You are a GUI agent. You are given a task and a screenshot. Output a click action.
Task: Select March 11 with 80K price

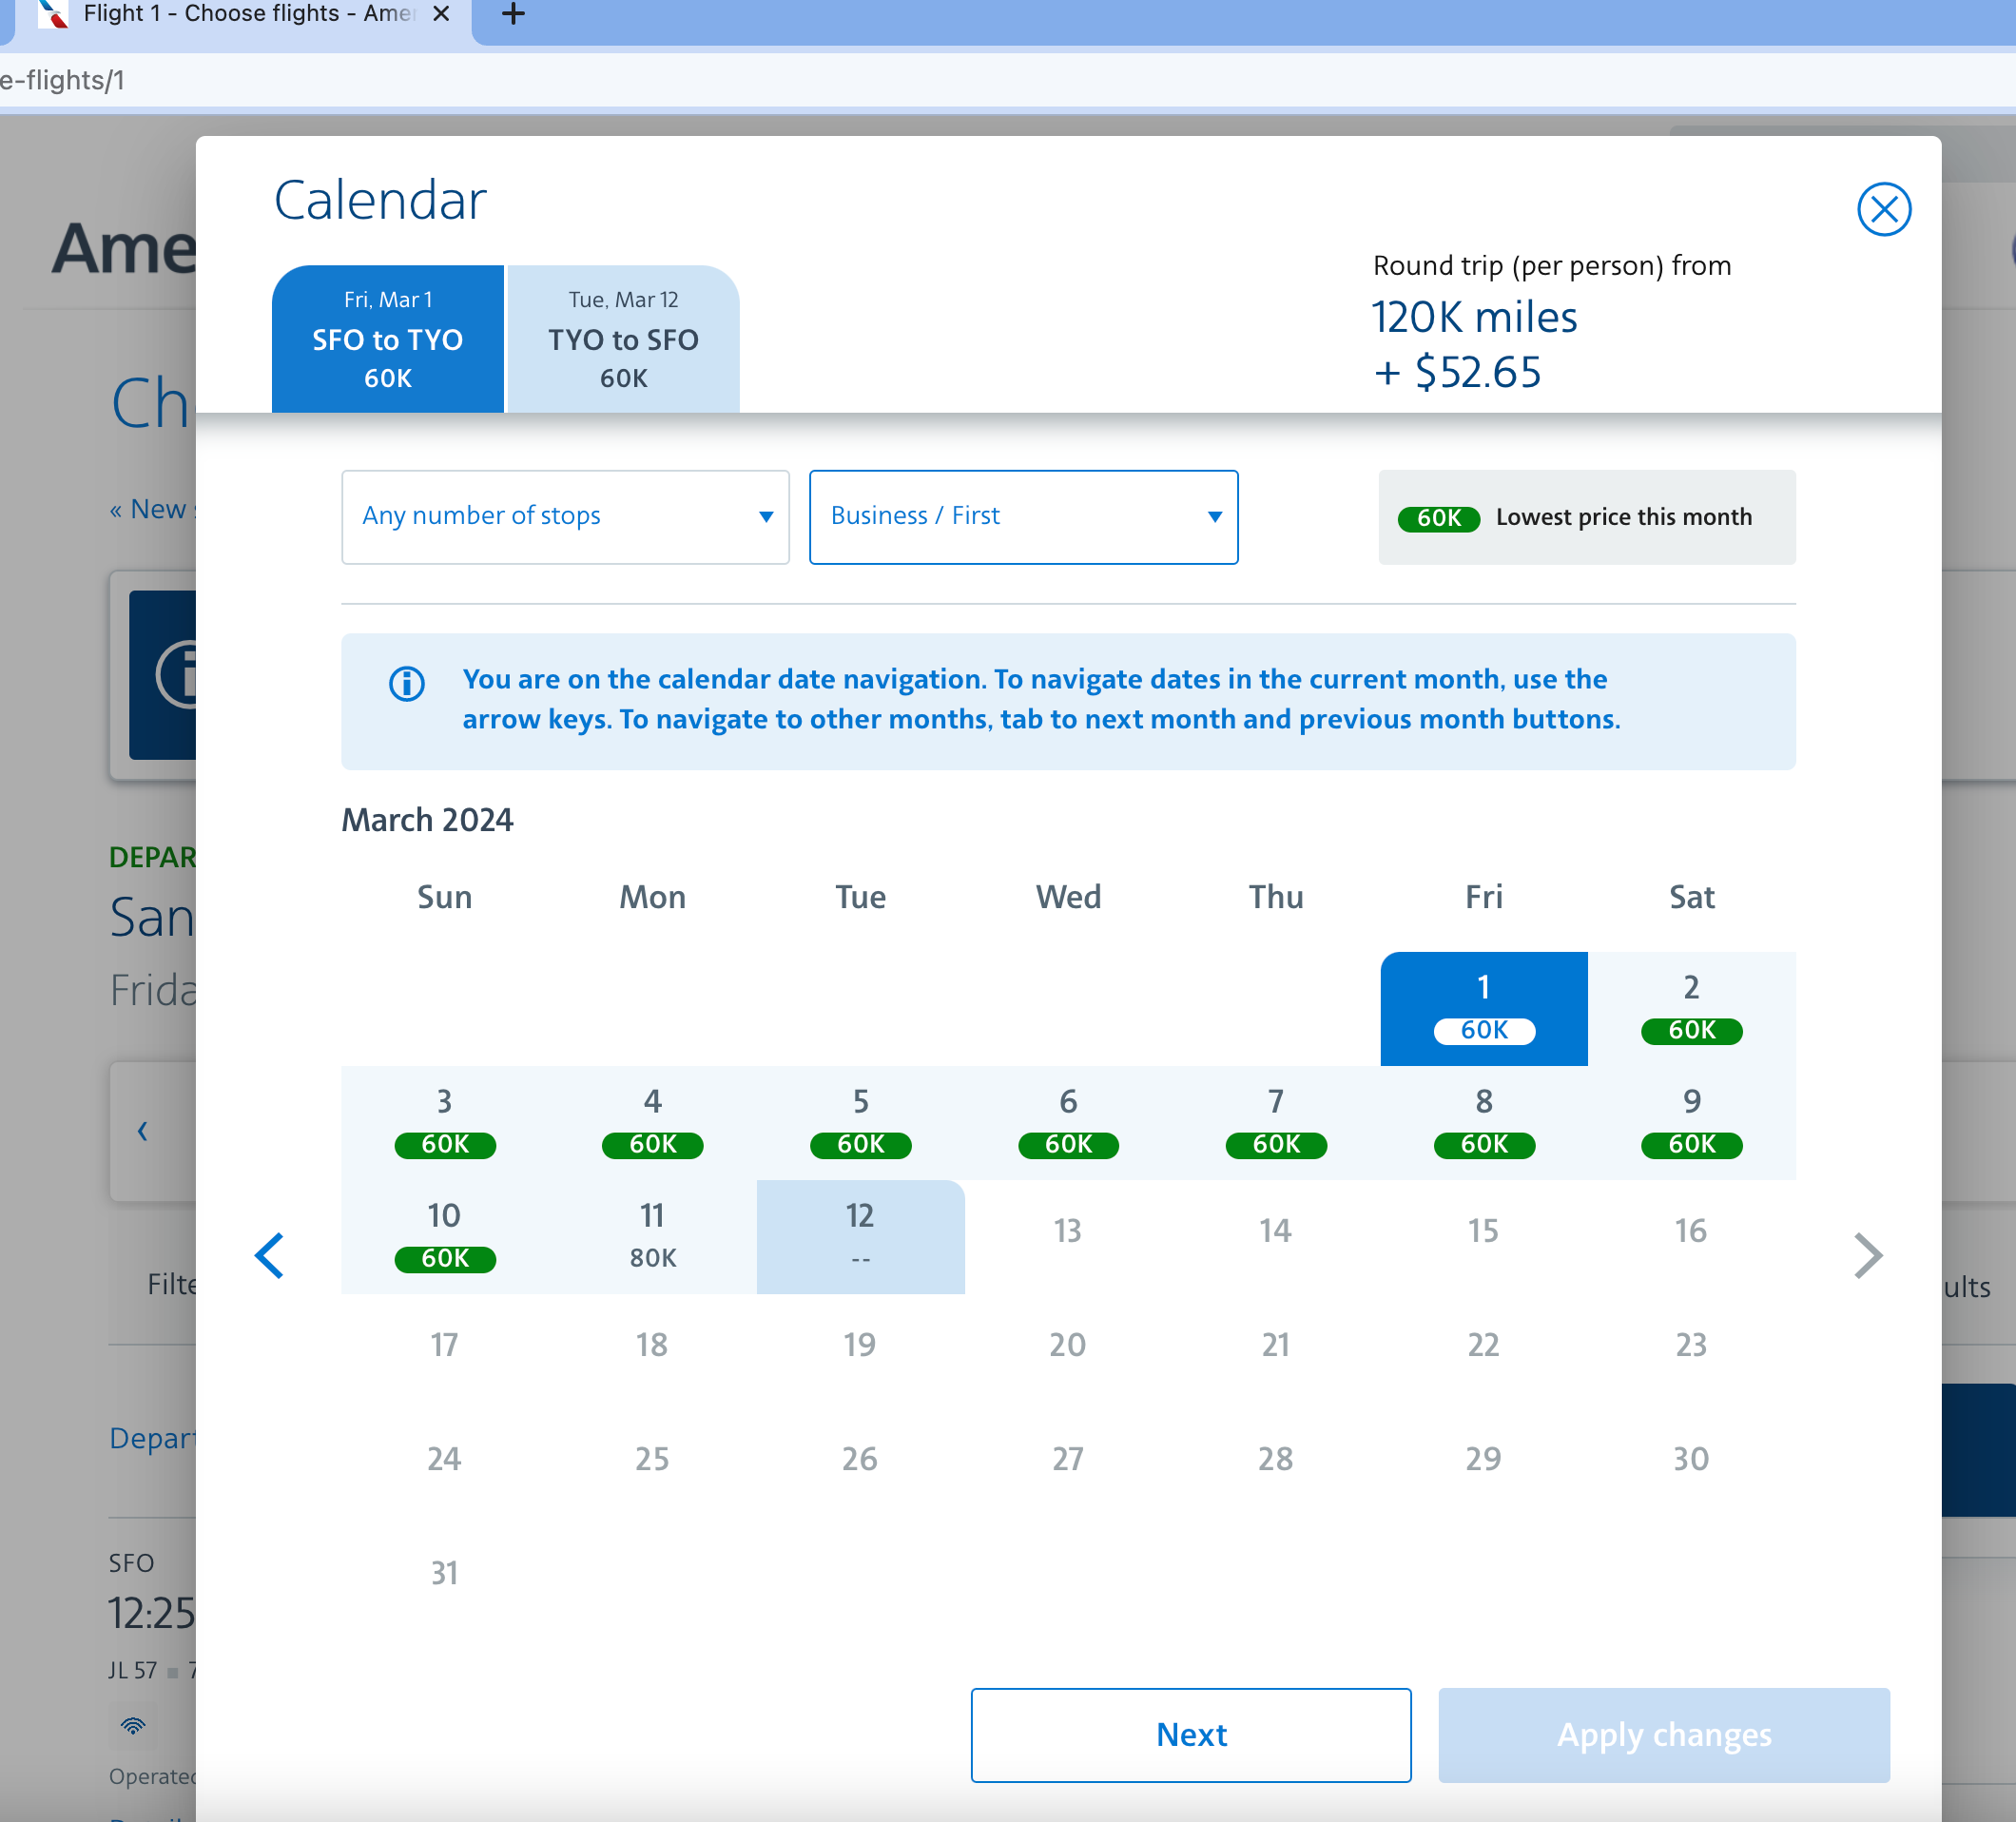pyautogui.click(x=652, y=1235)
